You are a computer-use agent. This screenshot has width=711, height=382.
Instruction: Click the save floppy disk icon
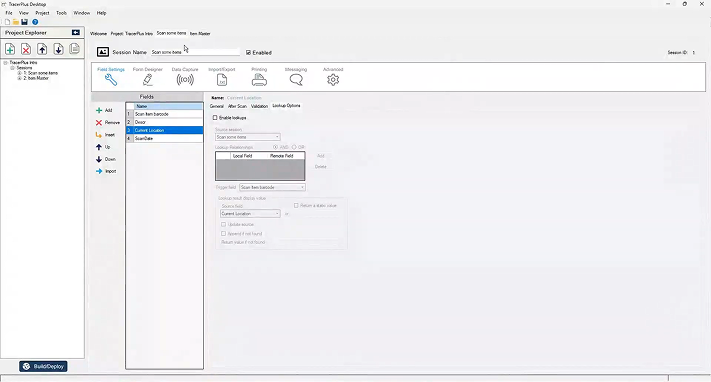24,22
